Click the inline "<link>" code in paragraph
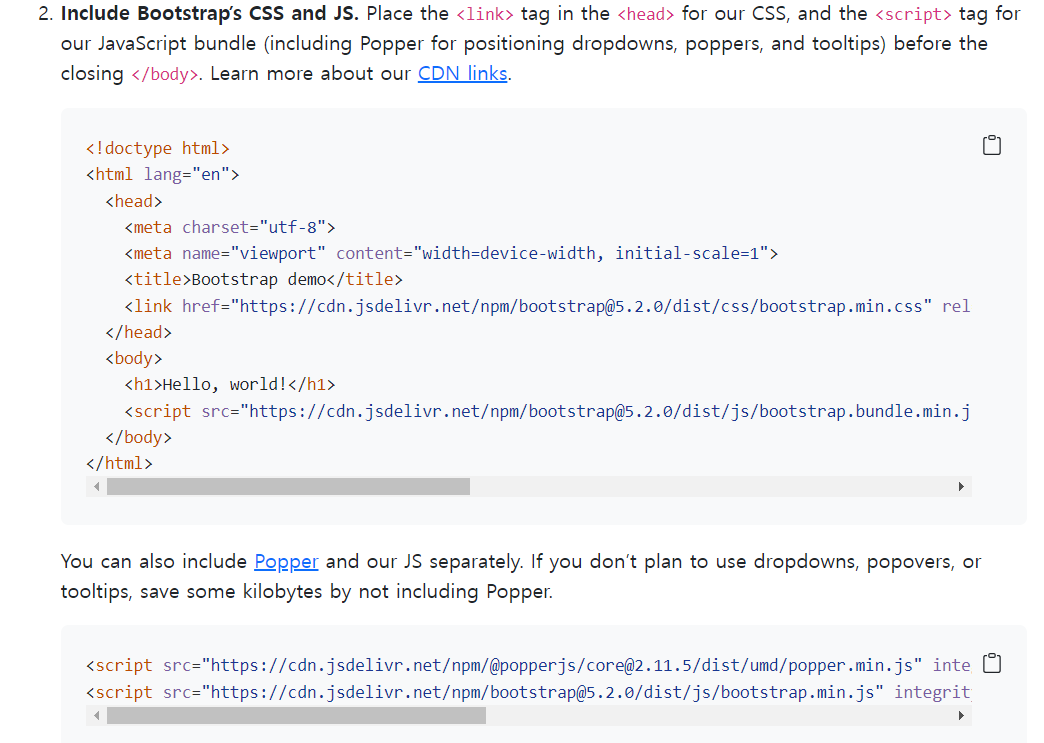This screenshot has width=1044, height=743. (x=485, y=14)
